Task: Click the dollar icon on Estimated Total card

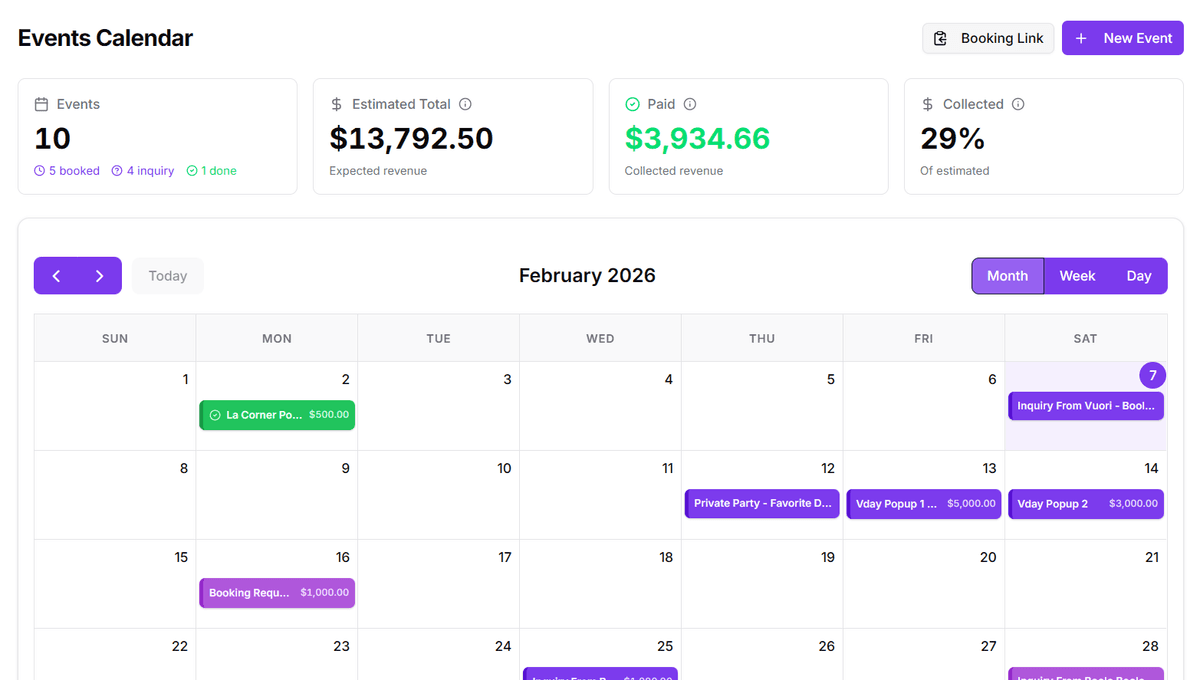Action: (334, 104)
